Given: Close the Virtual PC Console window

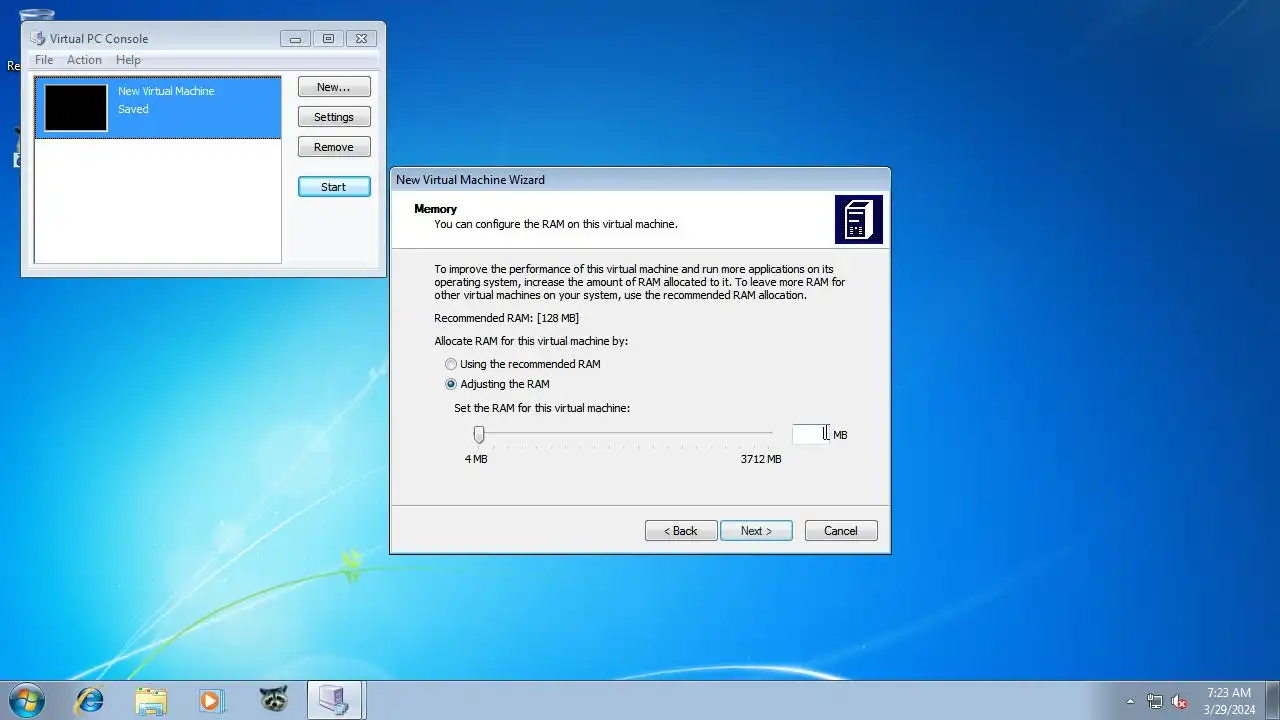Looking at the screenshot, I should tap(361, 39).
